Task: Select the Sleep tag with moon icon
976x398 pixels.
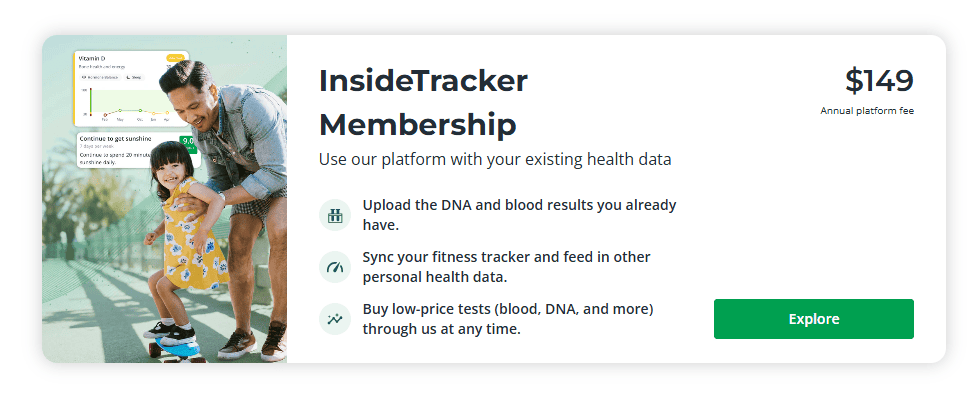Action: 134,78
